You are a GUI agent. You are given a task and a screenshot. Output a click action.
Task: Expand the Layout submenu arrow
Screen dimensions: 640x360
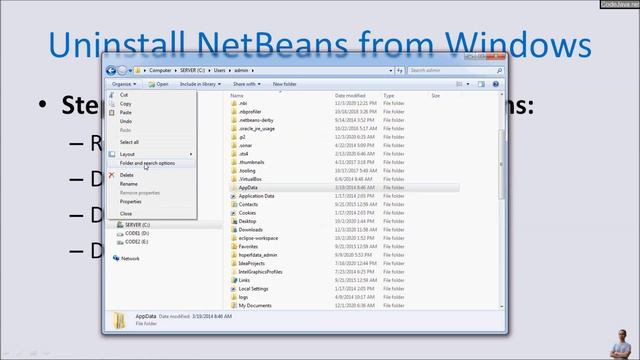click(x=191, y=154)
